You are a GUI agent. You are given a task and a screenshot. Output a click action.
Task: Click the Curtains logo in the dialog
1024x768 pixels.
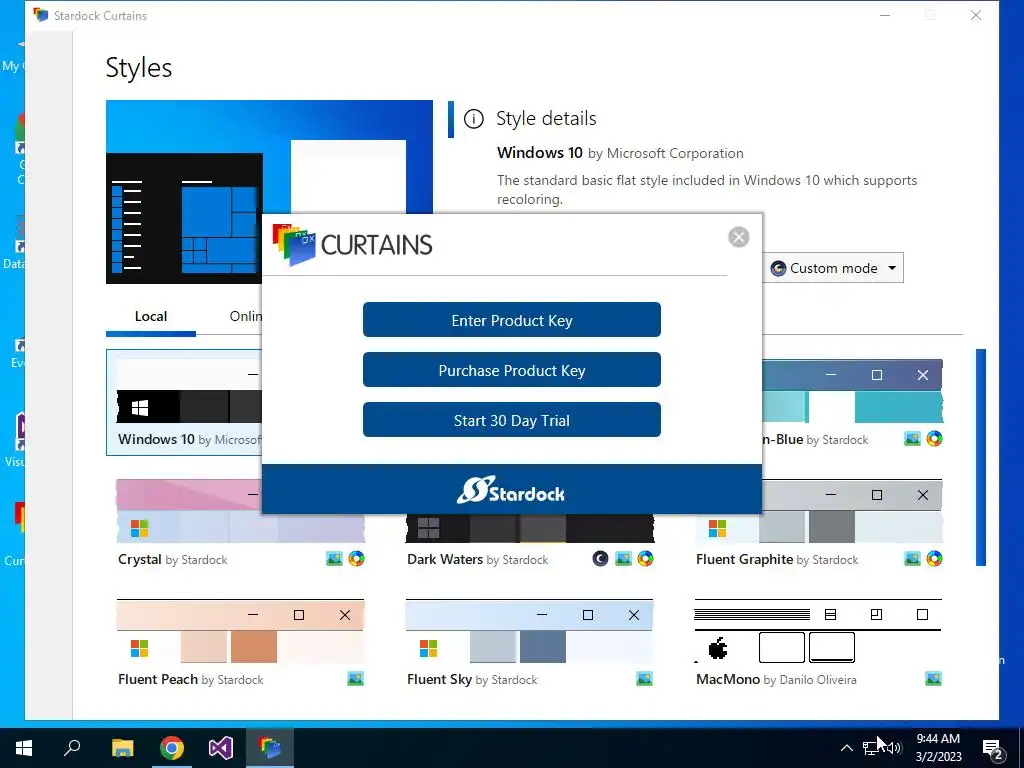(x=353, y=245)
